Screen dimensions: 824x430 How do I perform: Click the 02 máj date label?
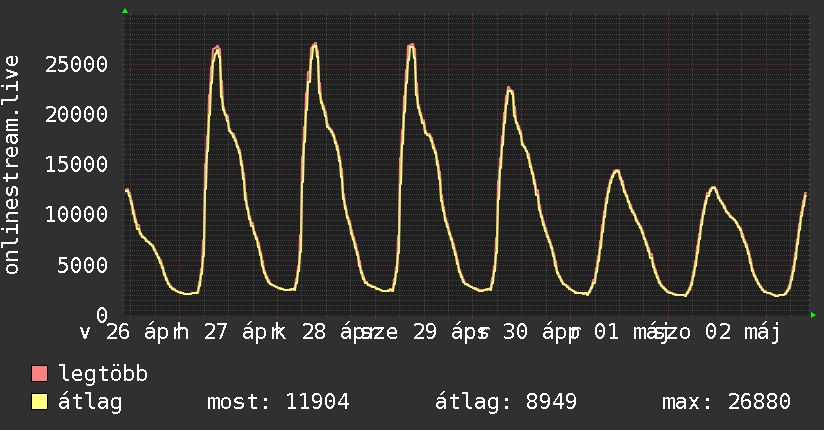(742, 332)
